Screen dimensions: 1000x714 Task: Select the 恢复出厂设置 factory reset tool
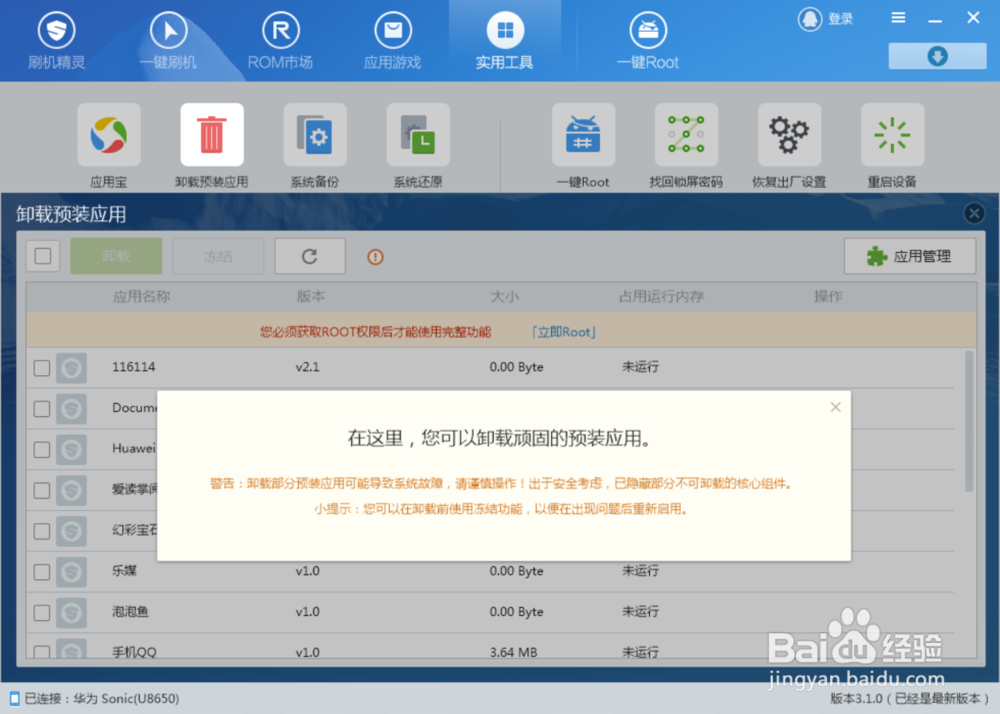point(789,135)
